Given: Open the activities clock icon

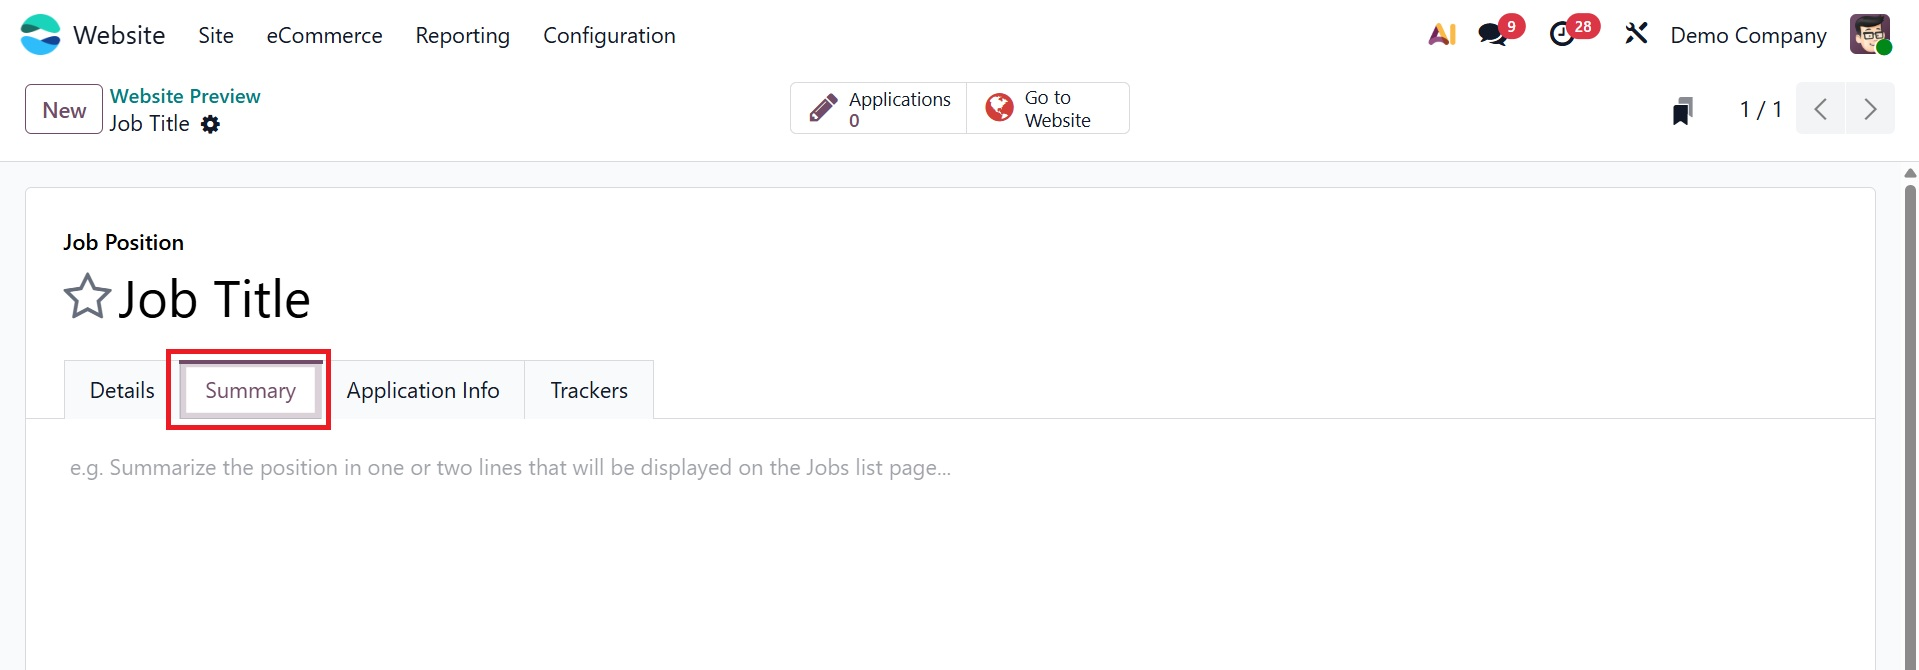Looking at the screenshot, I should pos(1562,35).
